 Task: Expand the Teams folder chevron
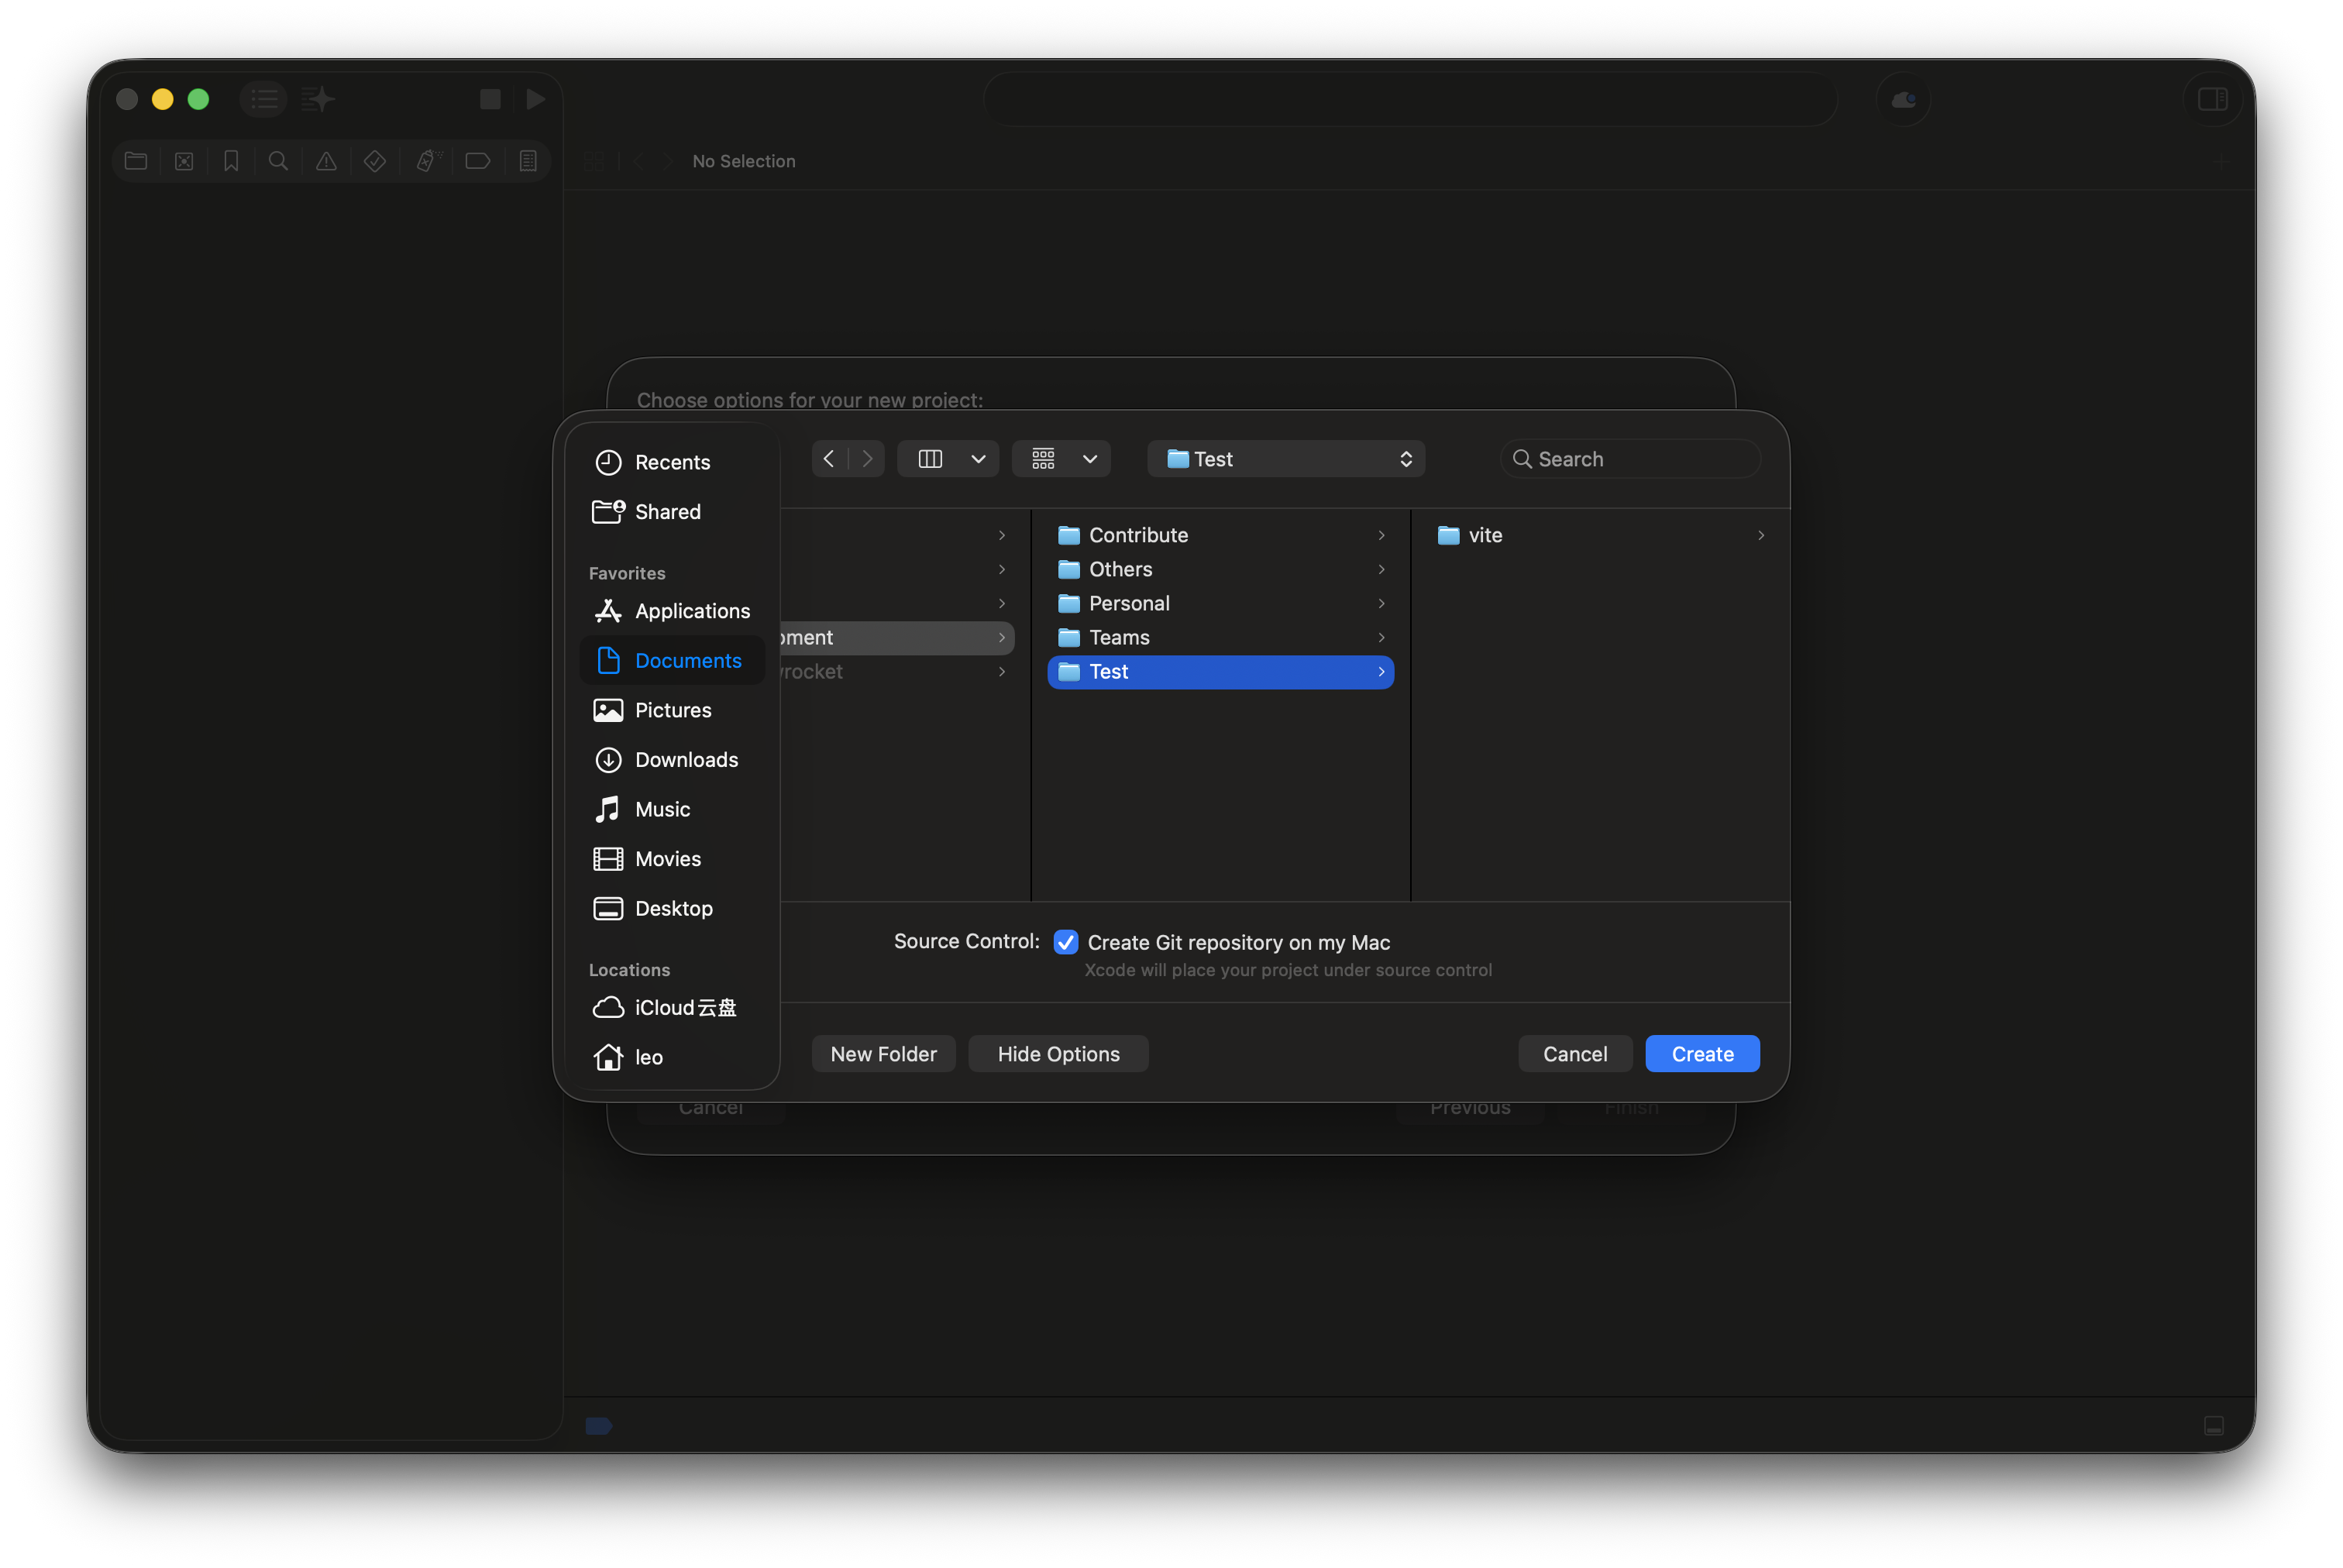pos(1381,637)
